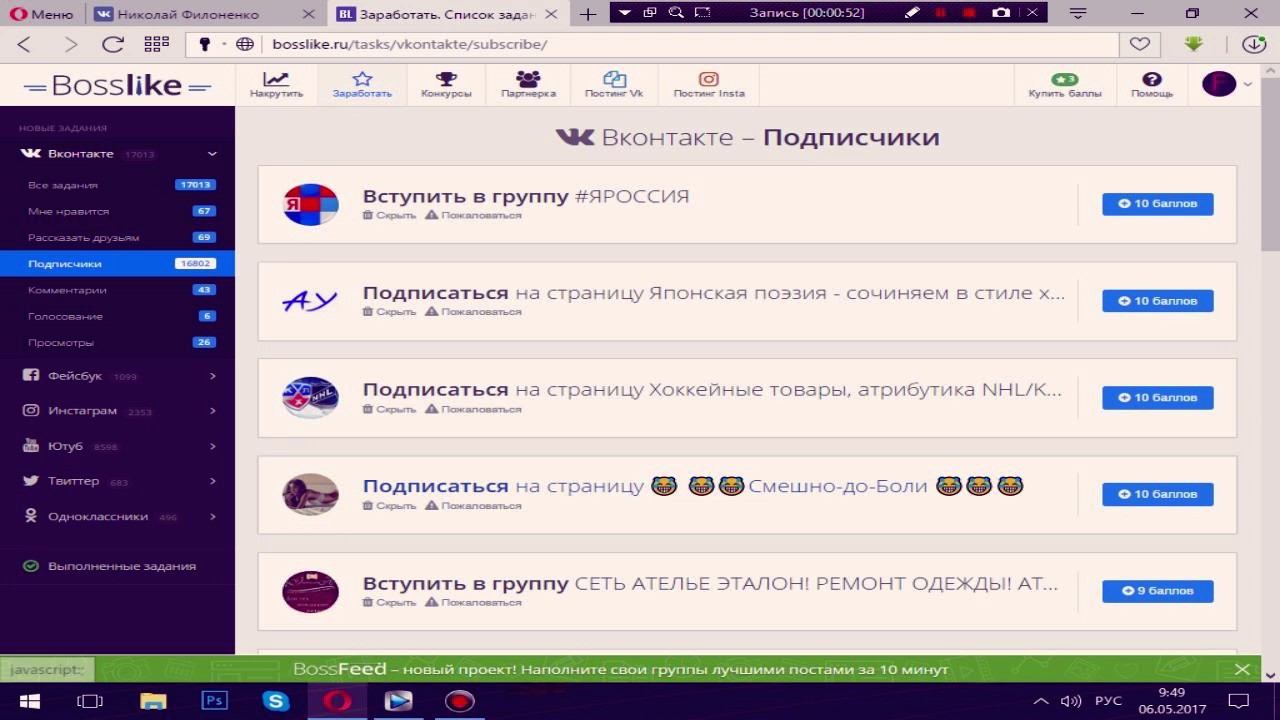The image size is (1280, 720).
Task: Click the Хоккейные товары NHL avatar
Action: click(310, 397)
